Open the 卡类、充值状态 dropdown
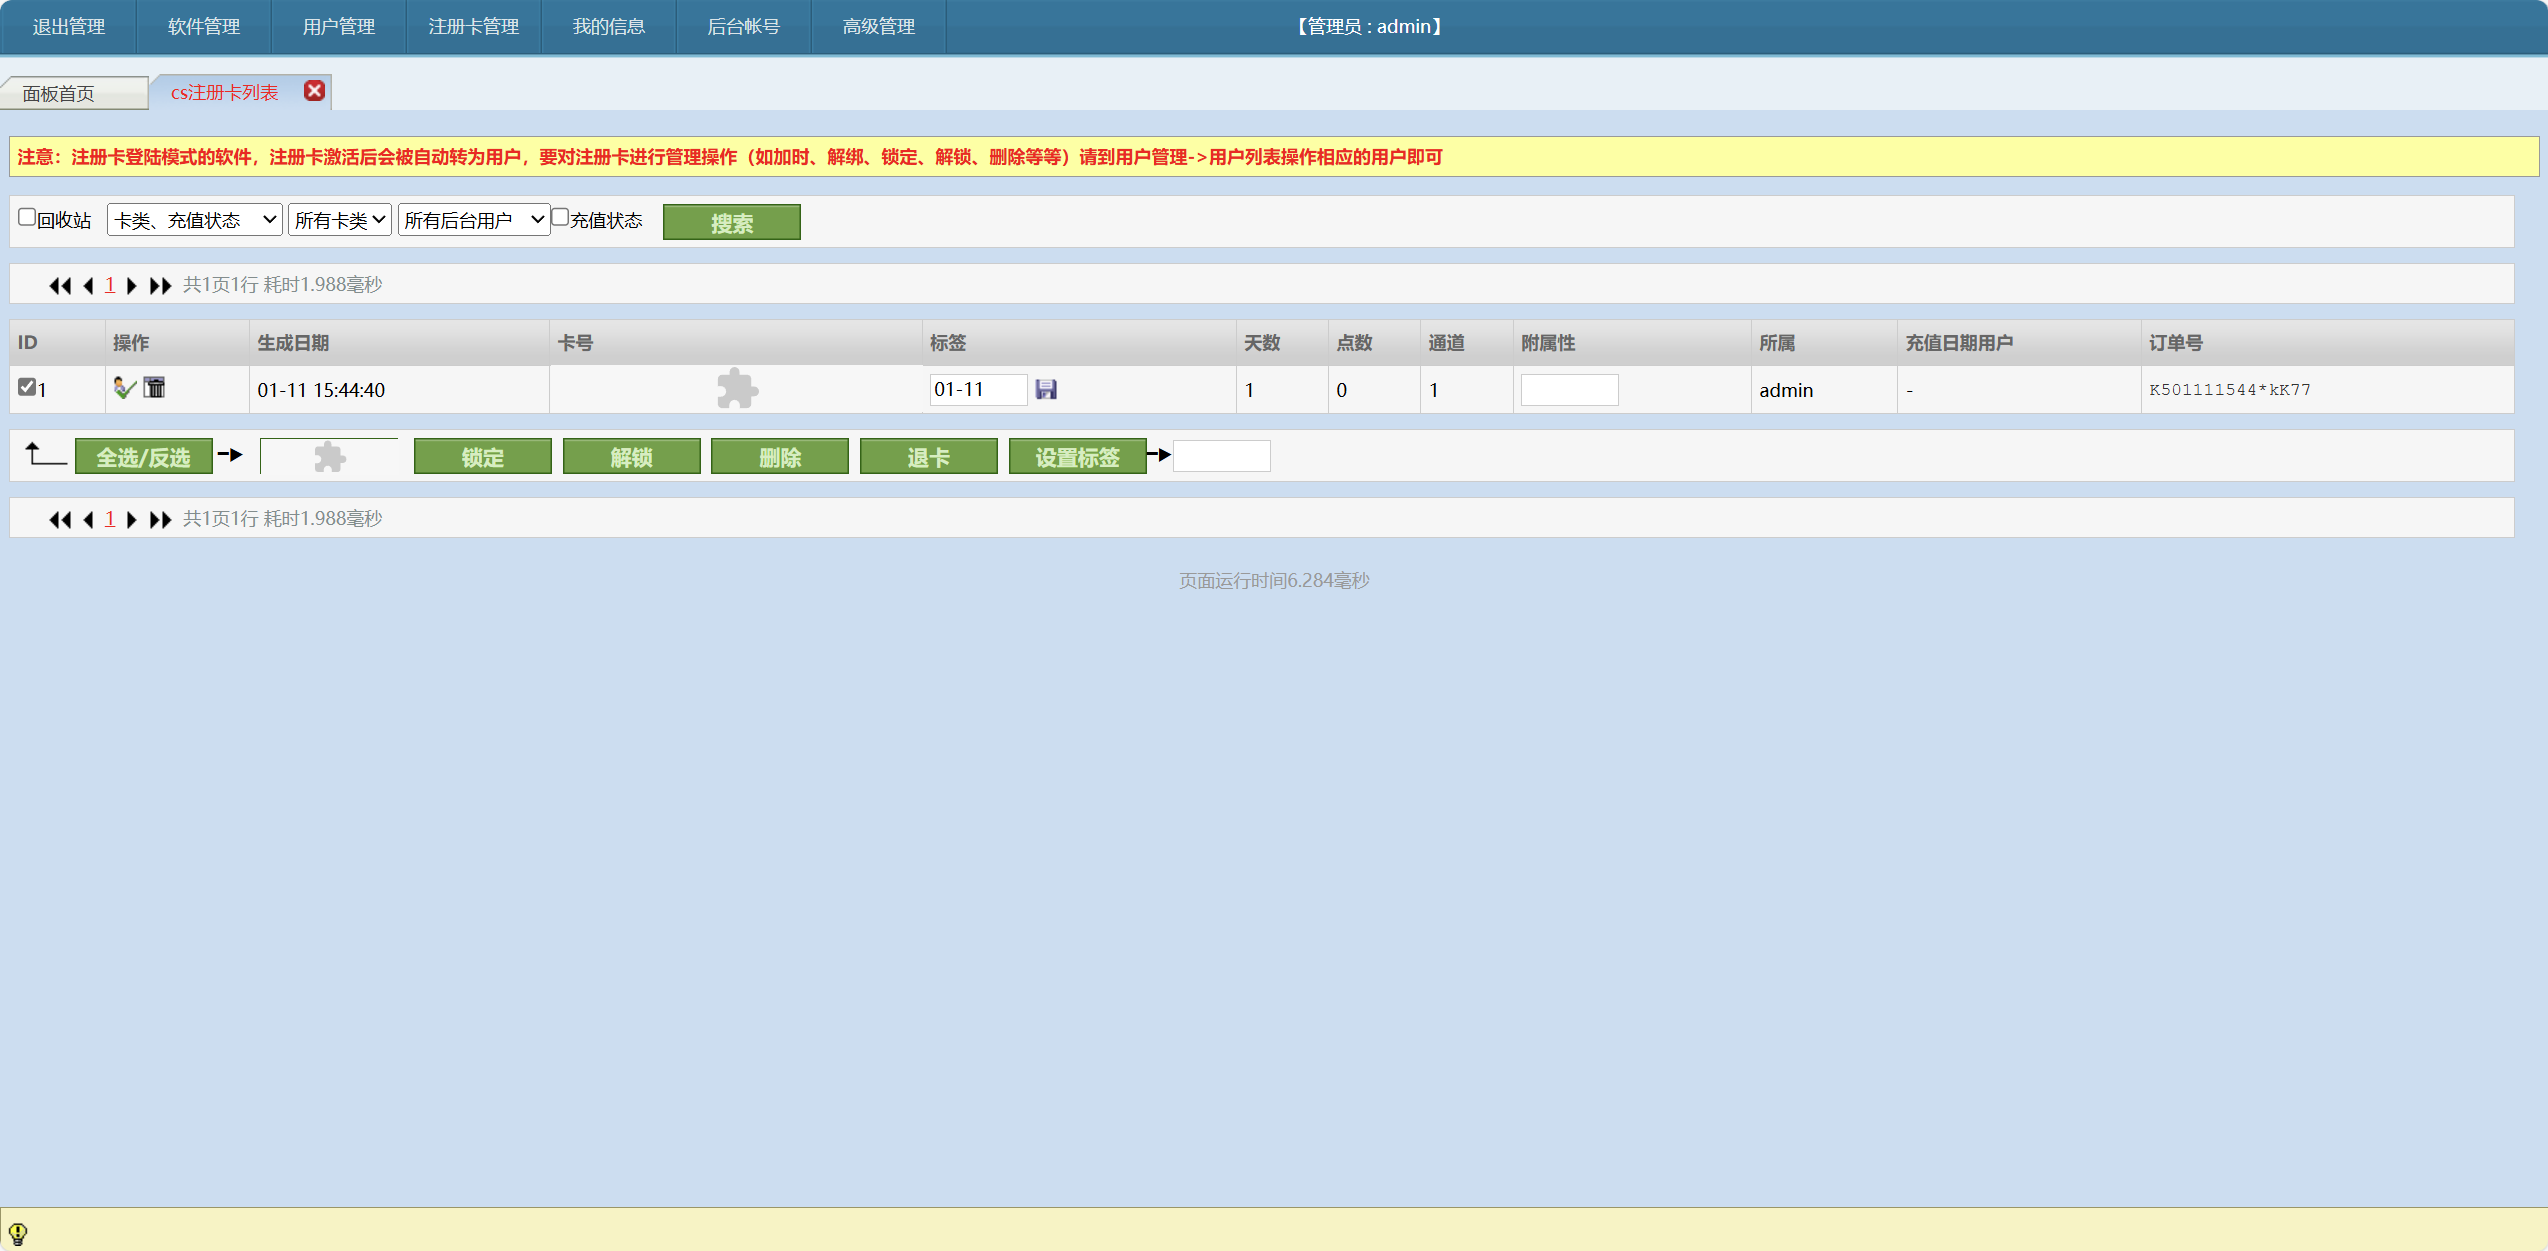Viewport: 2548px width, 1251px height. click(194, 220)
